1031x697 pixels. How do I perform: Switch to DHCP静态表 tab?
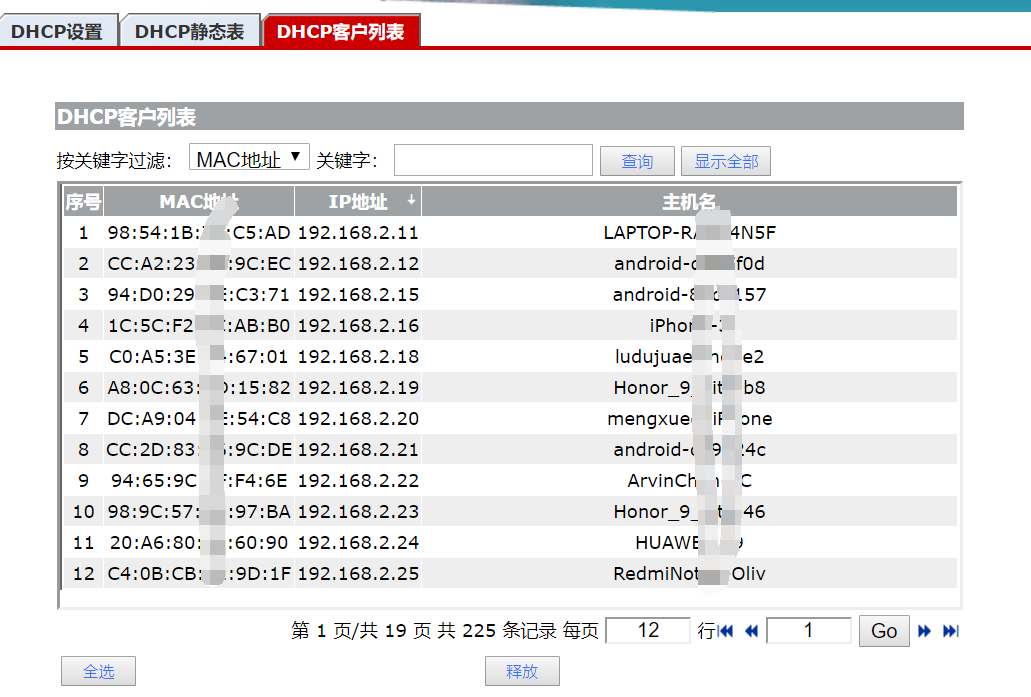click(190, 31)
